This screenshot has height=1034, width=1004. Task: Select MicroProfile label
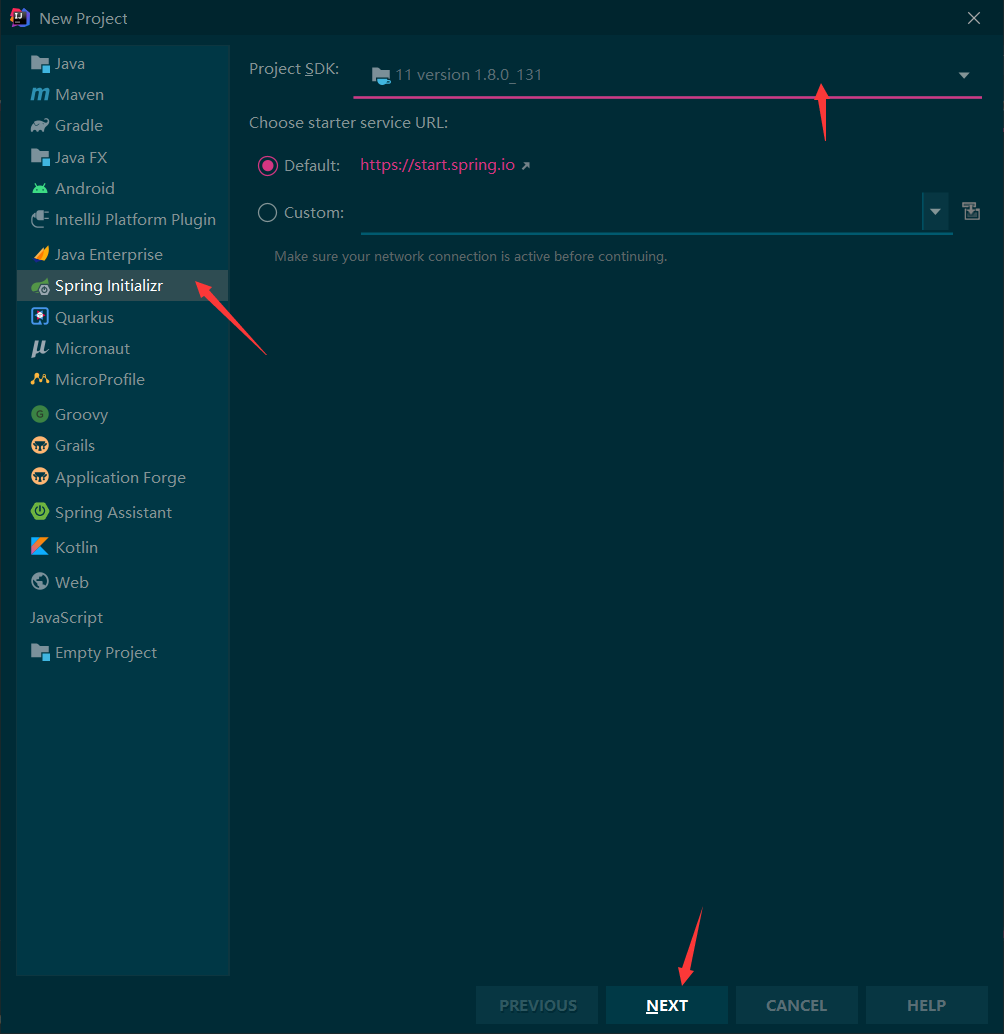(100, 380)
